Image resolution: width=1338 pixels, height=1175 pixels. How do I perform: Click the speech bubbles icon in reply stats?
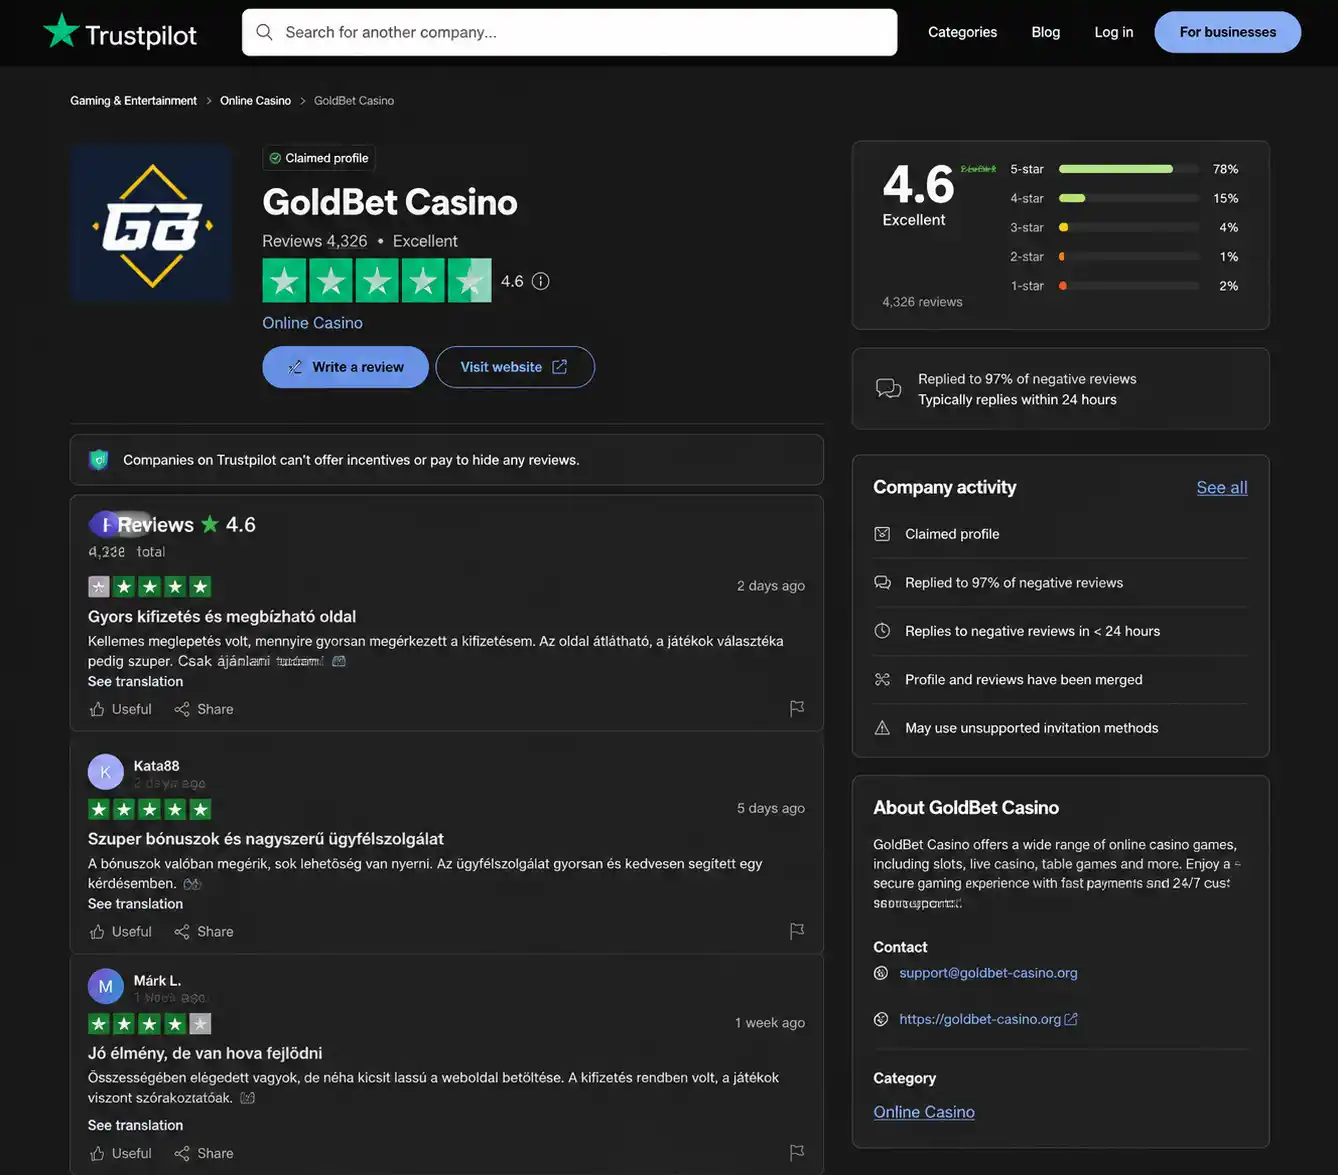point(888,388)
